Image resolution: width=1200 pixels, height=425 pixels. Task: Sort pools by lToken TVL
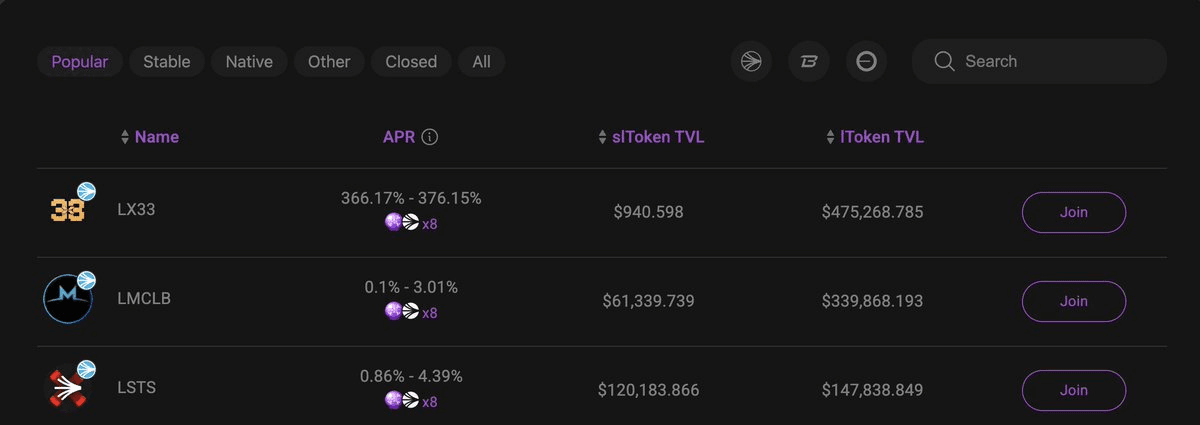(874, 137)
